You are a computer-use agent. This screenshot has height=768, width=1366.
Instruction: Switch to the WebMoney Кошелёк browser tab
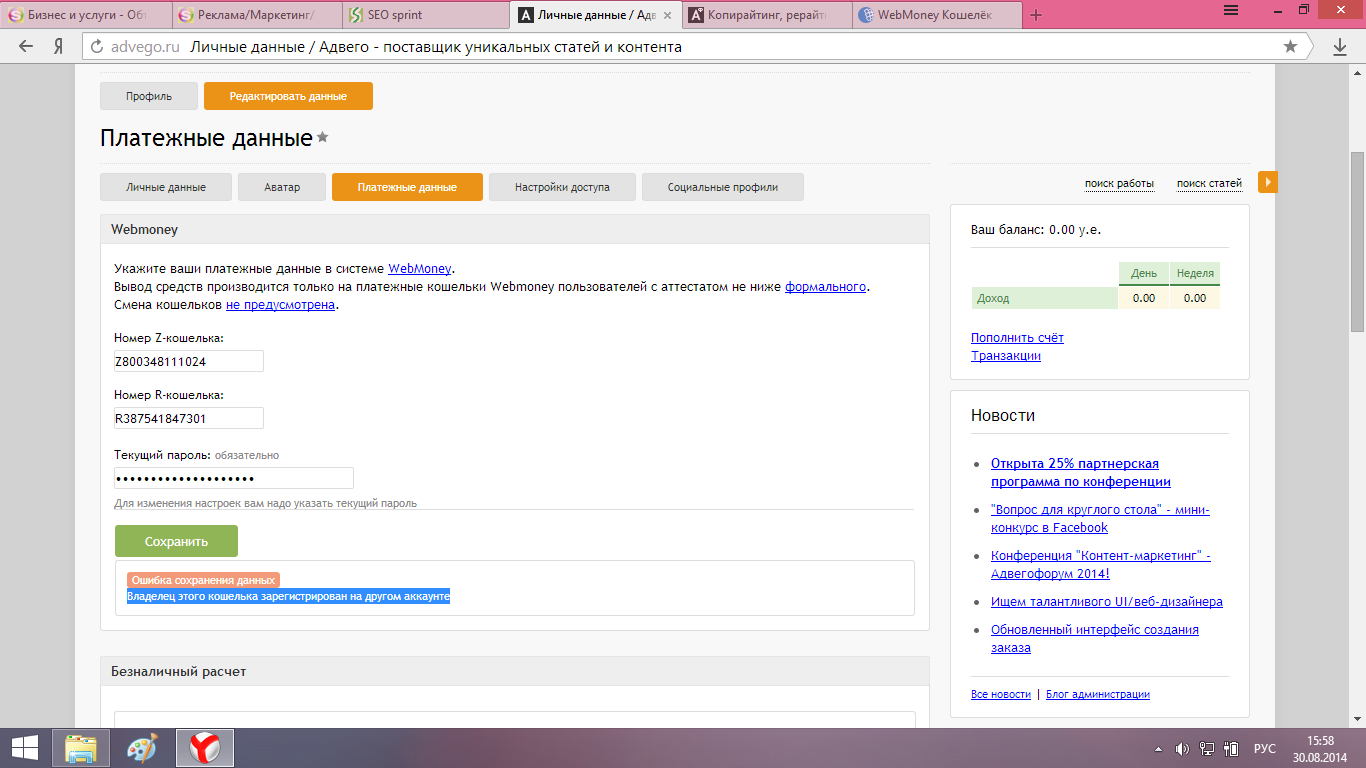click(937, 15)
